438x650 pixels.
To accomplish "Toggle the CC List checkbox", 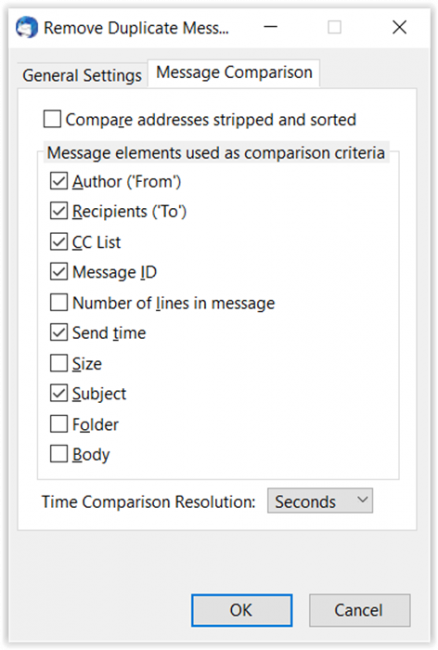I will coord(59,242).
